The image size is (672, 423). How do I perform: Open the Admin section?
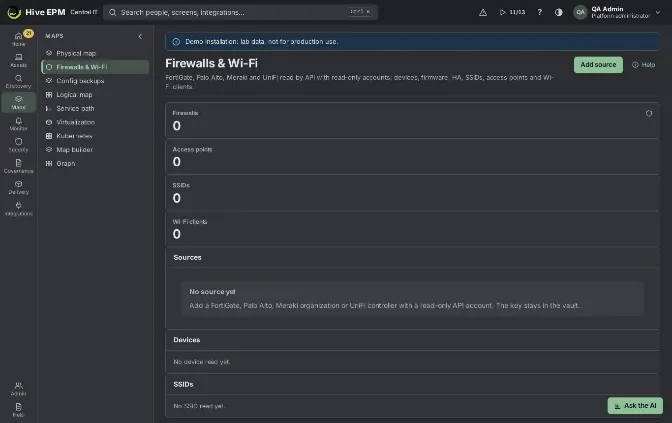pos(18,389)
